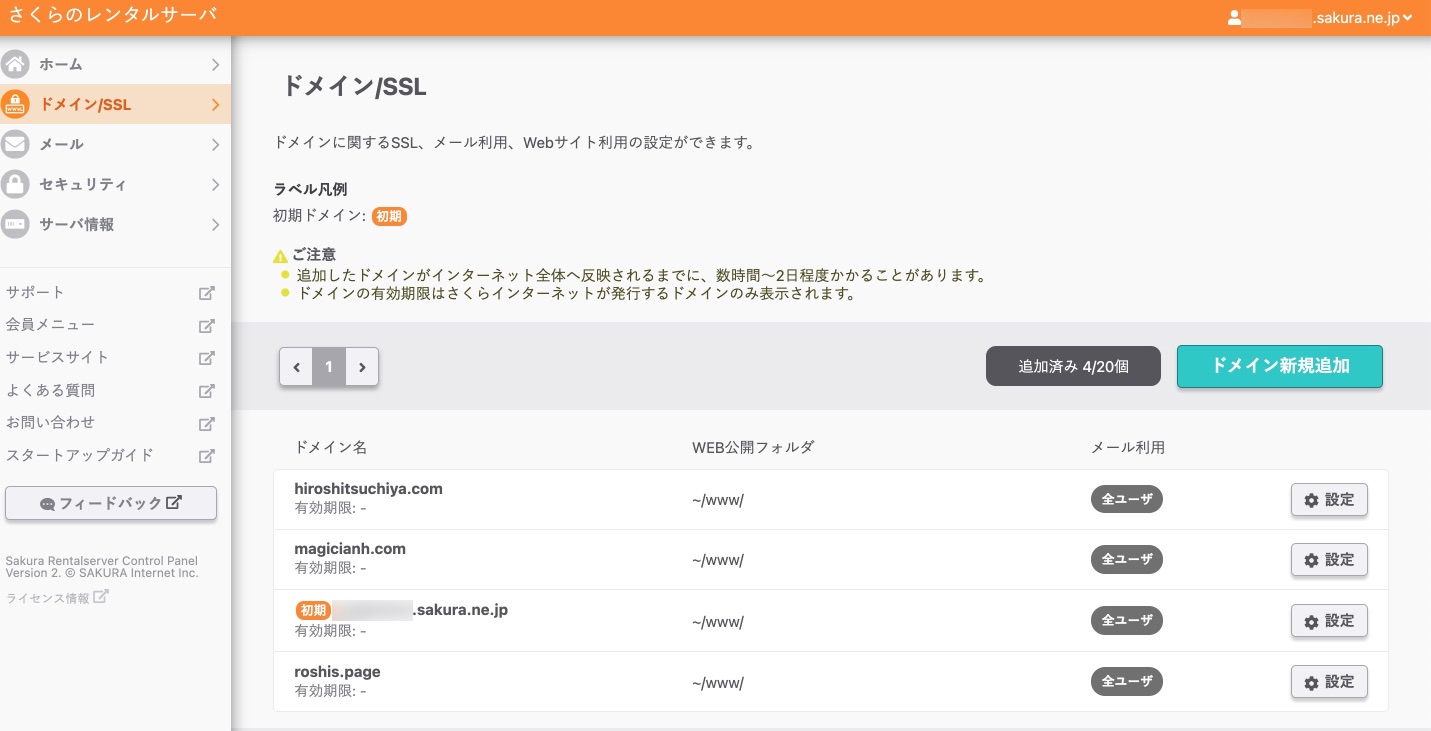The image size is (1431, 731).
Task: Open 設定 for roshis.page
Action: (x=1328, y=682)
